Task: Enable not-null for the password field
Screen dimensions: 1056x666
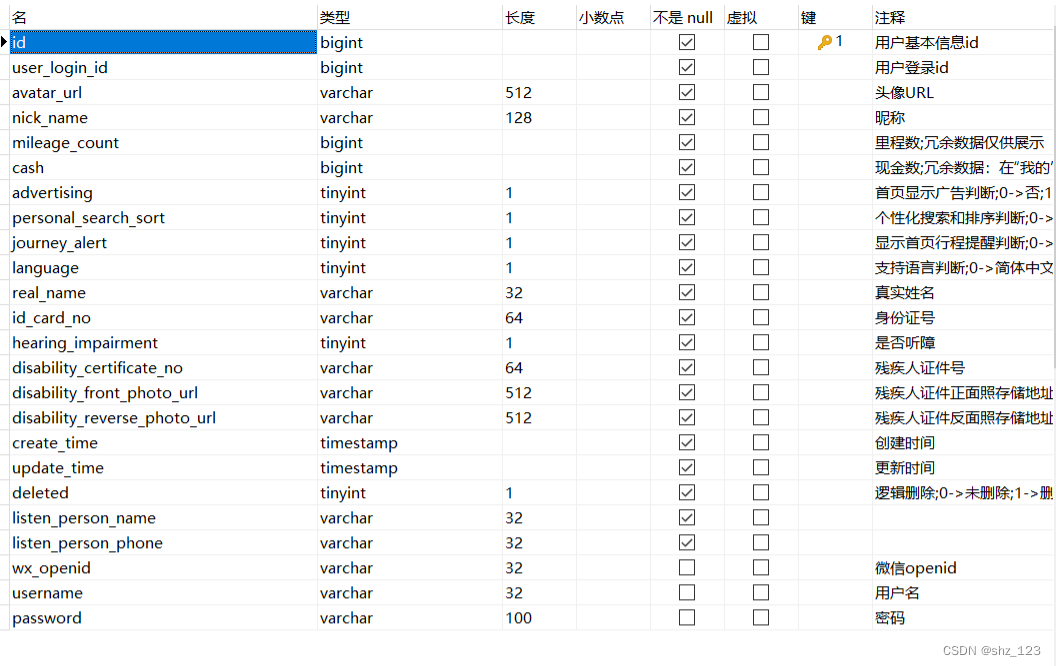Action: pos(687,618)
